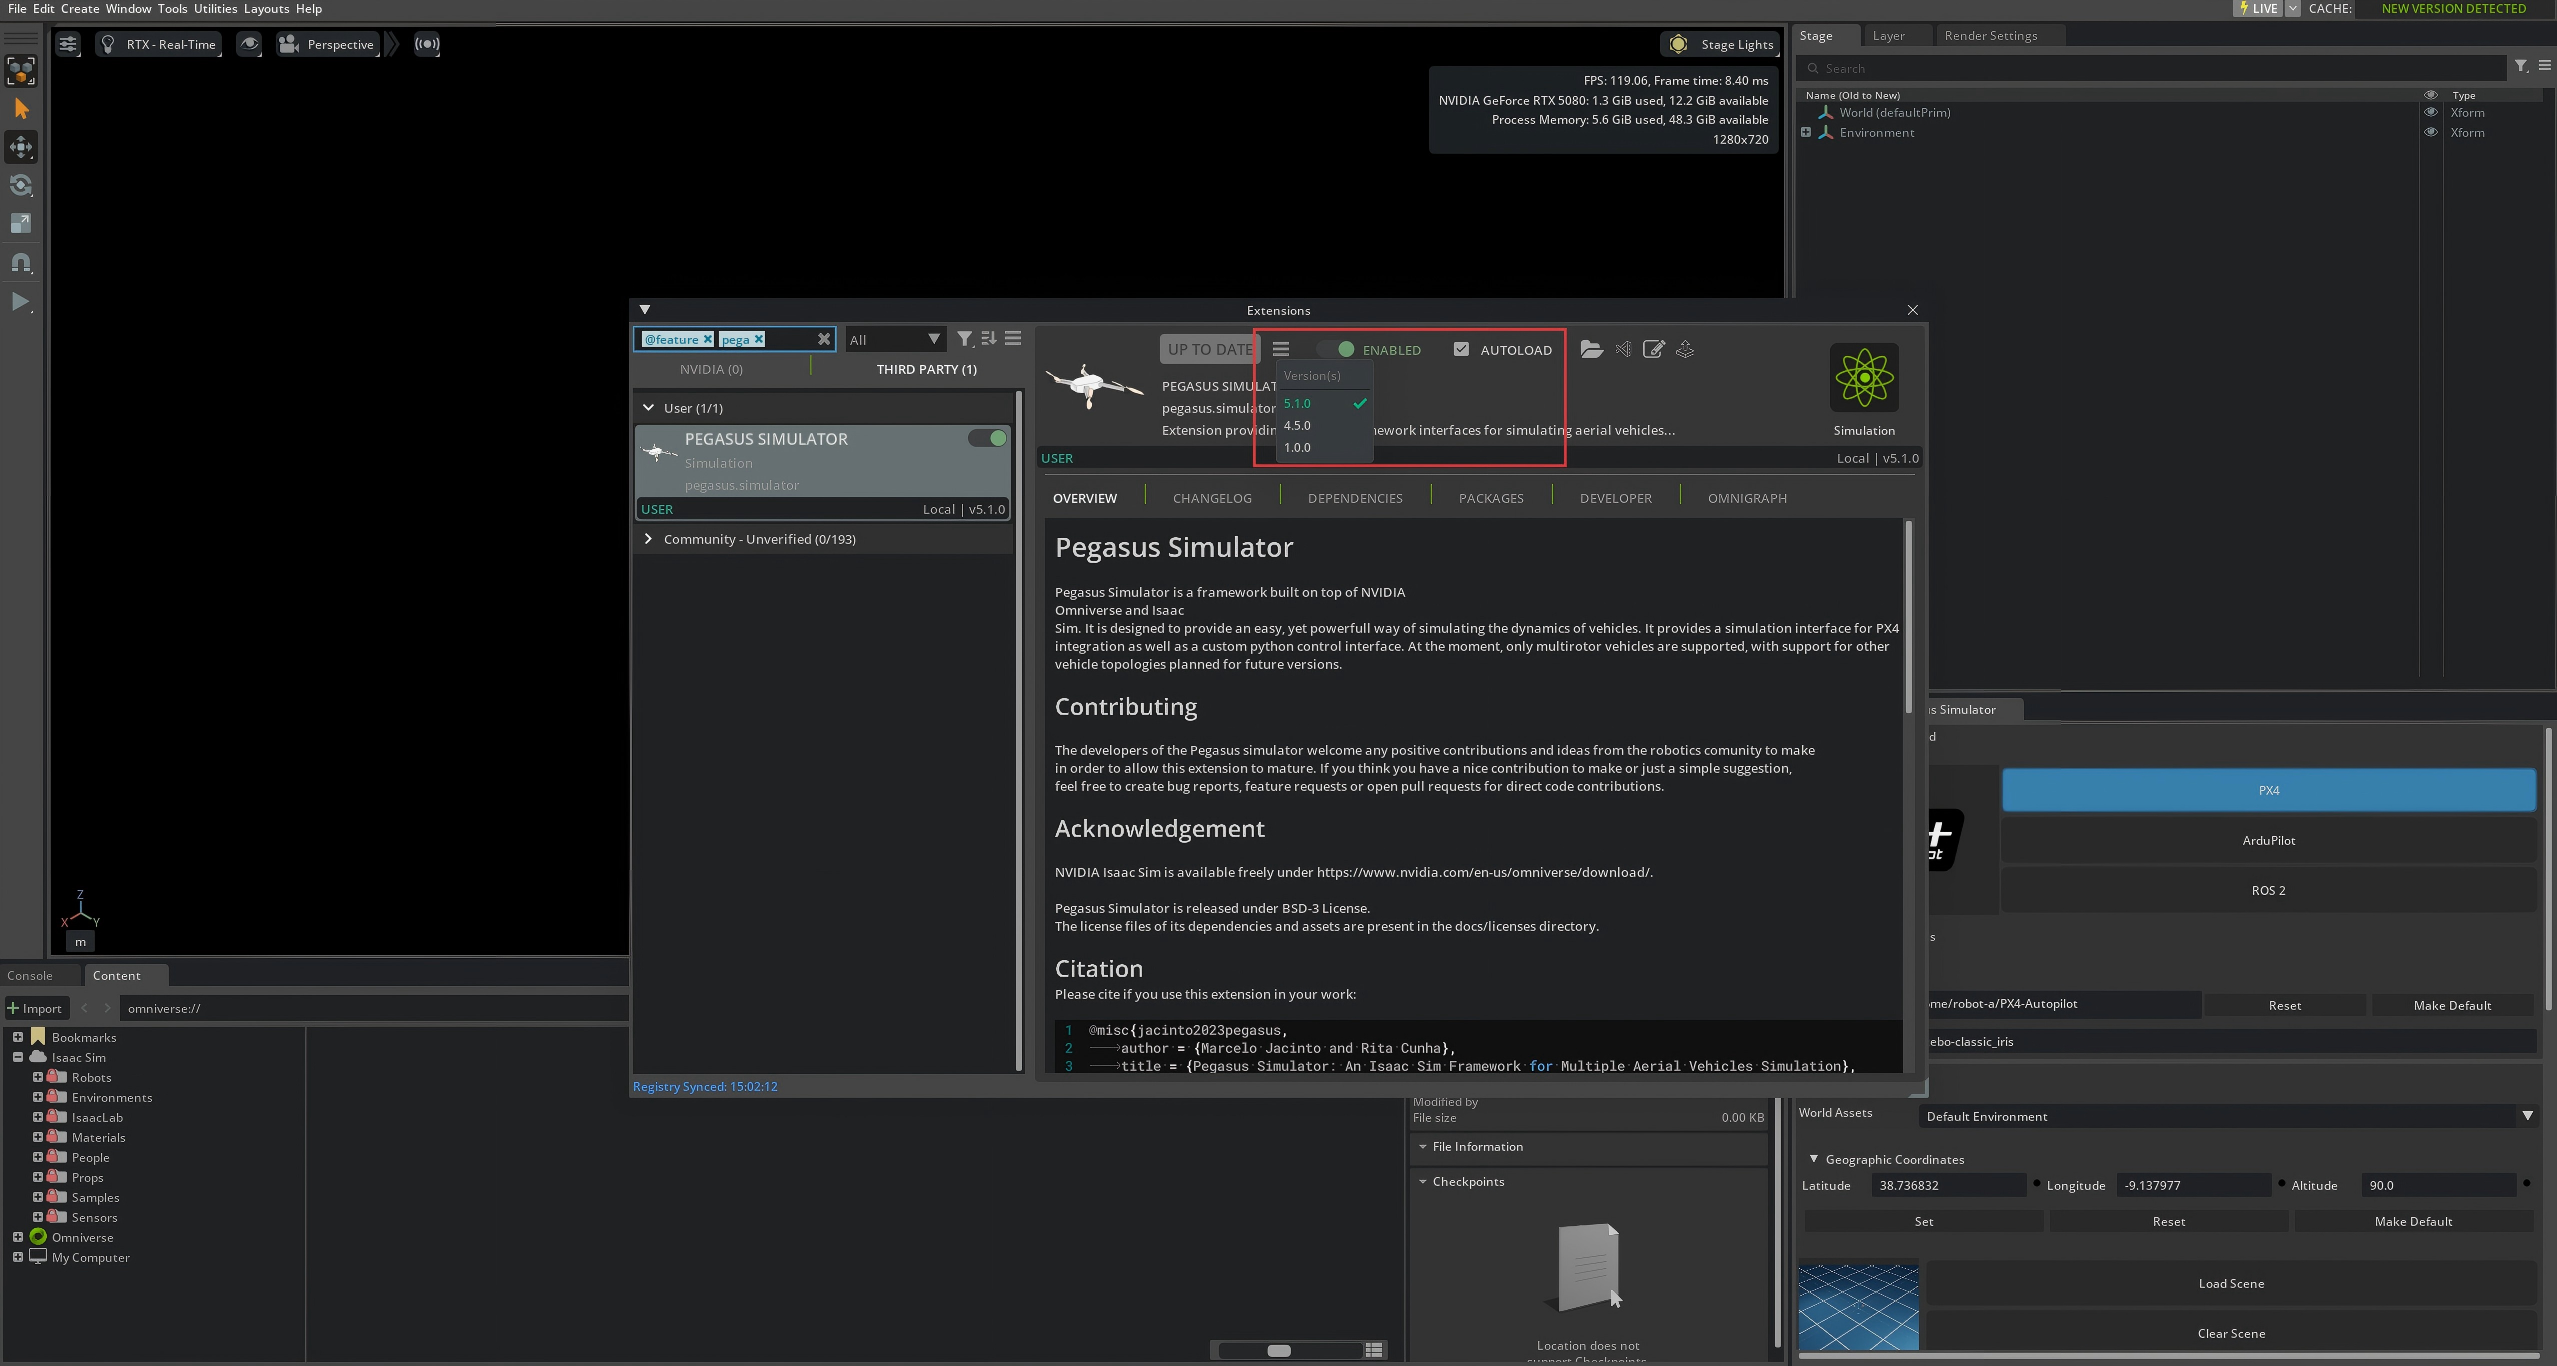
Task: Open extension in VS Code icon
Action: pyautogui.click(x=1623, y=349)
